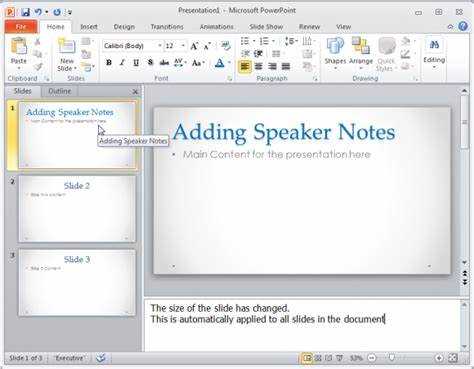Select the Slide 2 thumbnail
The width and height of the screenshot is (474, 369).
tap(77, 209)
